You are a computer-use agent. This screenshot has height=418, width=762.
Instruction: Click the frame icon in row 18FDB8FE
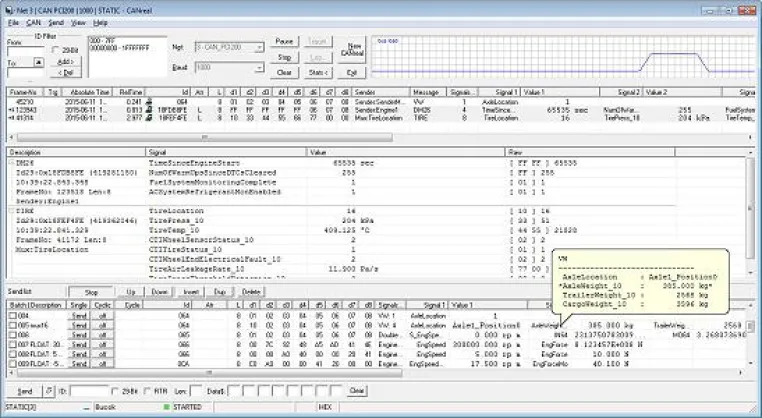(x=149, y=110)
